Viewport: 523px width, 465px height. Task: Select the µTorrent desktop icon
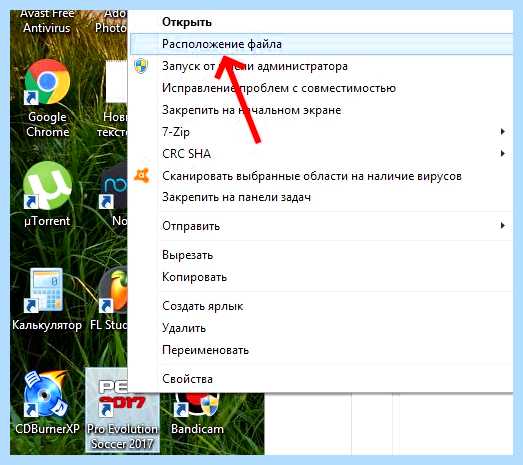point(47,194)
